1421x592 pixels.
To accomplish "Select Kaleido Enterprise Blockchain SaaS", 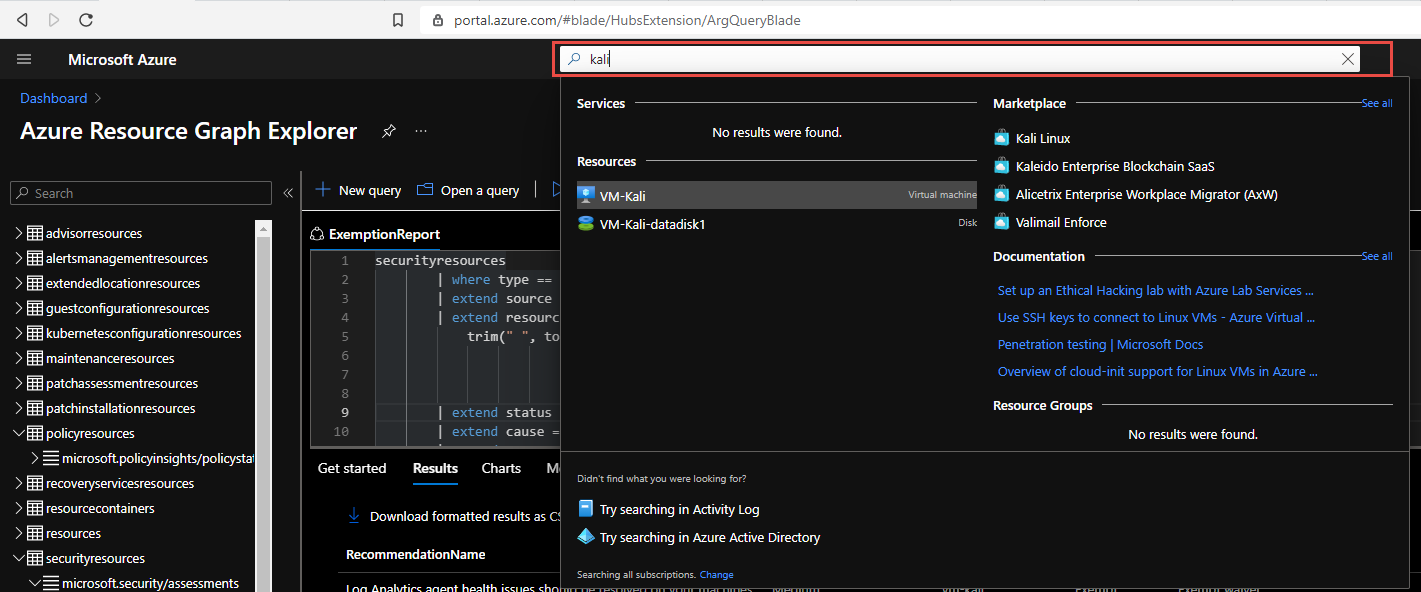I will 1115,166.
